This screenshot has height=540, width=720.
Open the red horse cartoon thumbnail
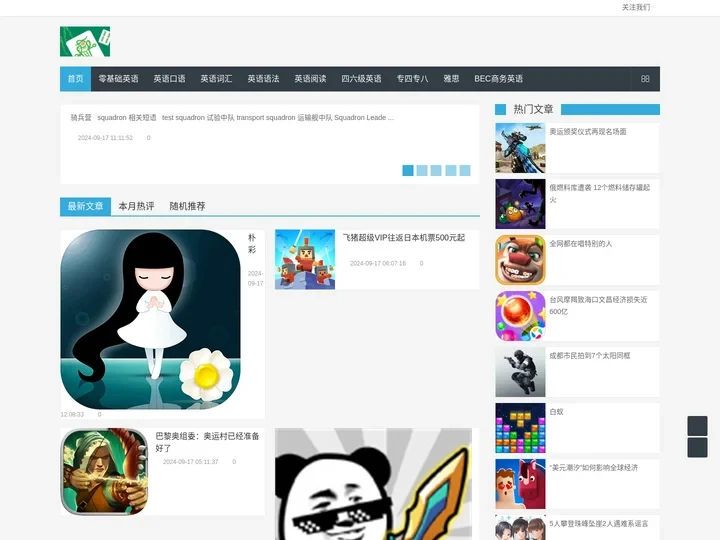520,484
